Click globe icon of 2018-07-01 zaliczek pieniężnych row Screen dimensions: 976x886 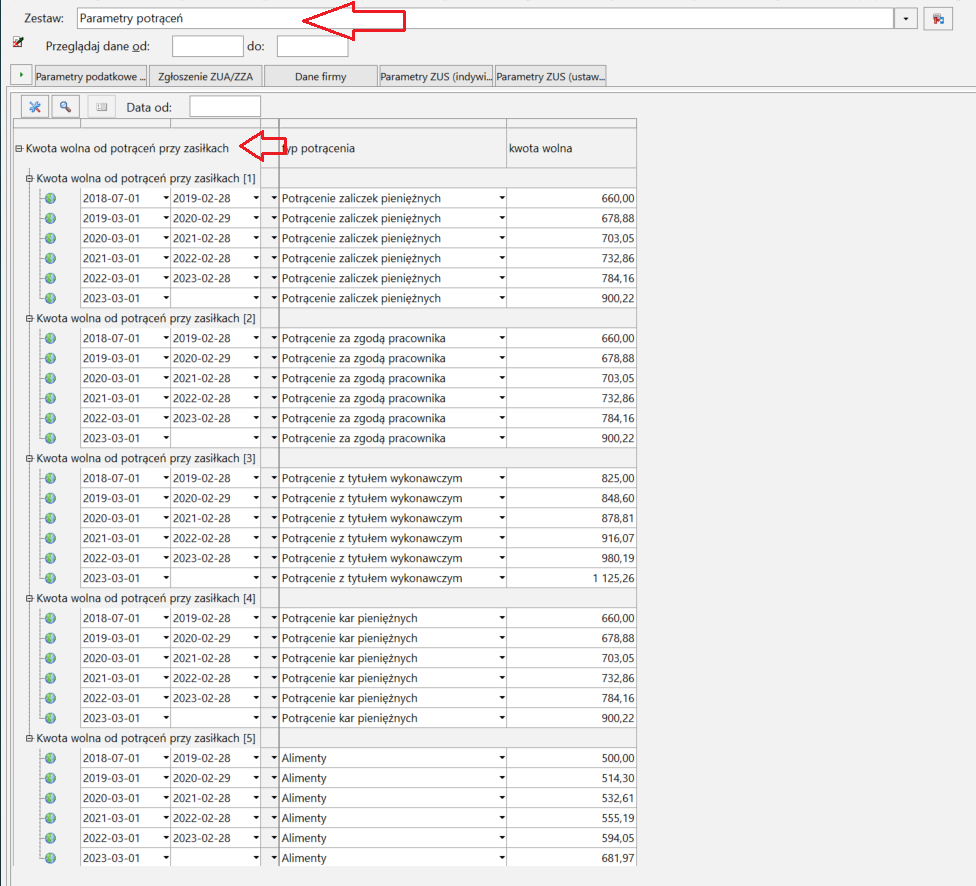coord(50,199)
